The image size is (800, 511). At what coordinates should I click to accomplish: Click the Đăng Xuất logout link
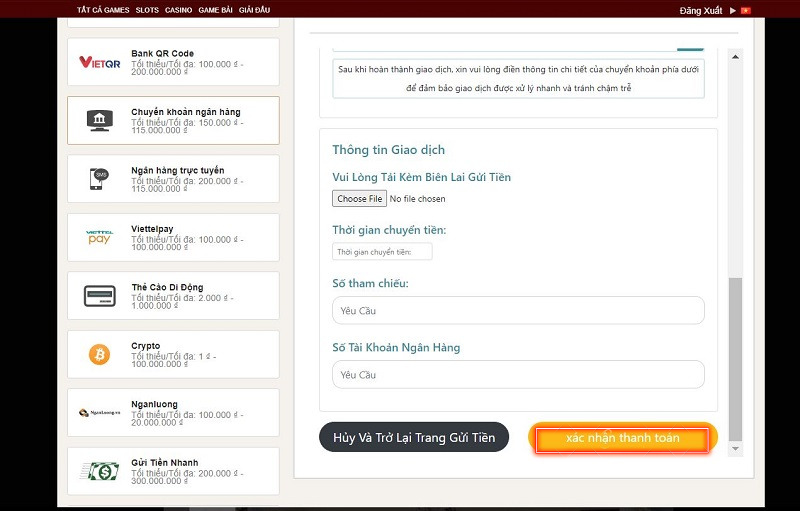700,9
